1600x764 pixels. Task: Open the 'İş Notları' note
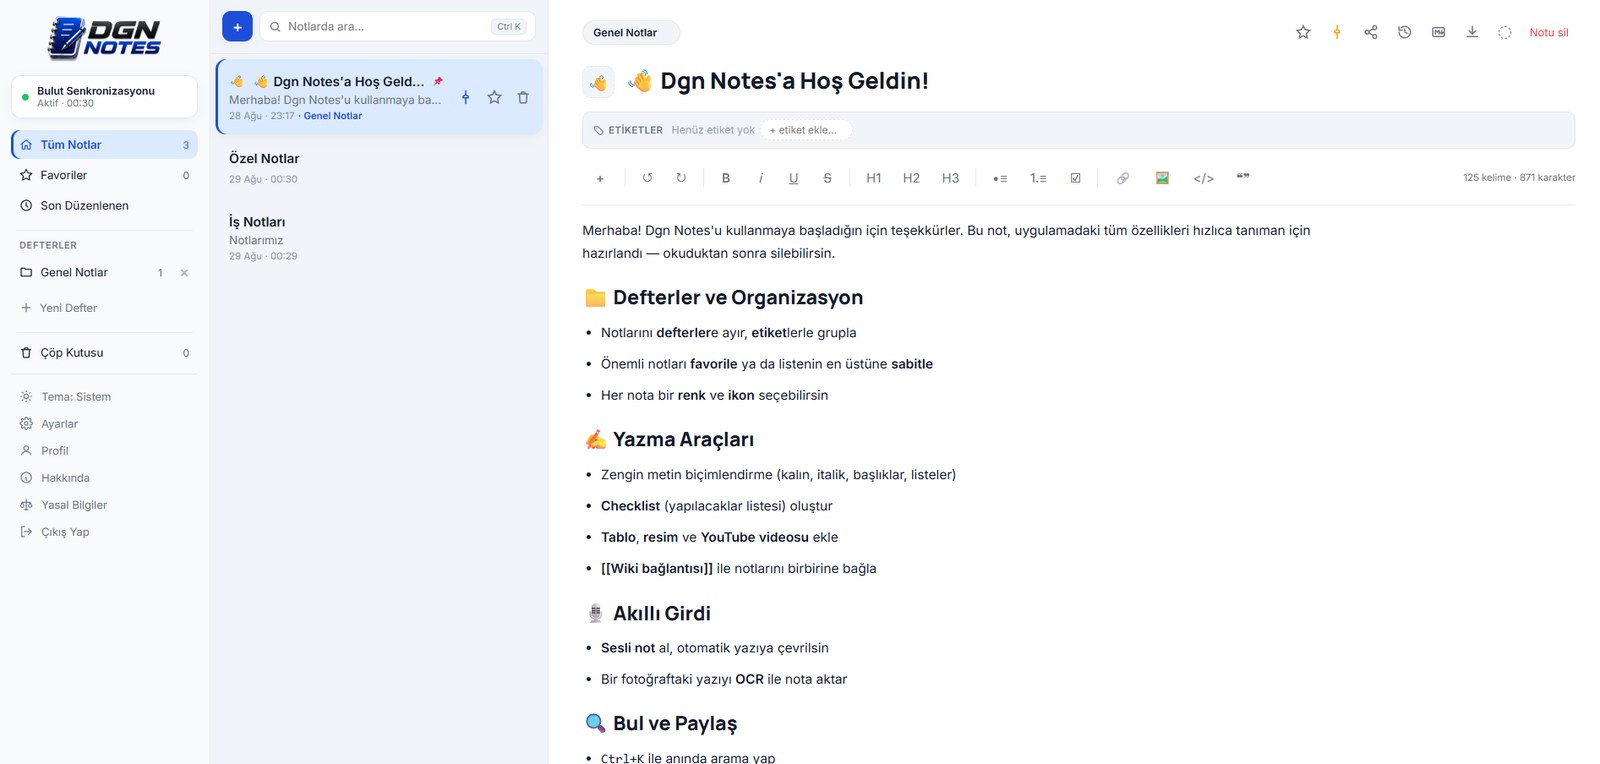coord(379,238)
